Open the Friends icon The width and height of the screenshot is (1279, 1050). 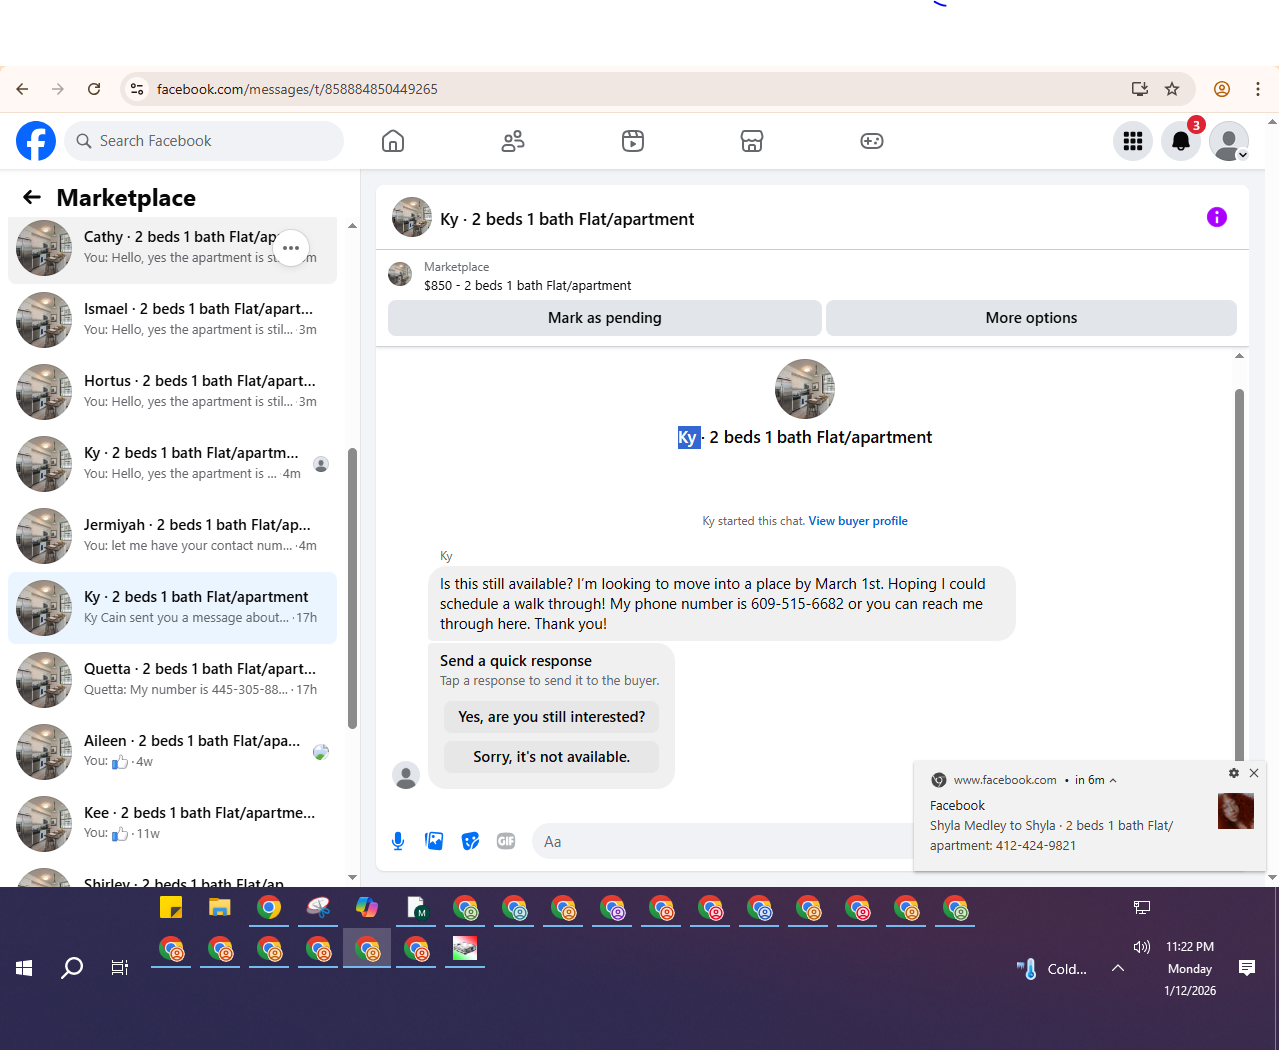(x=513, y=141)
